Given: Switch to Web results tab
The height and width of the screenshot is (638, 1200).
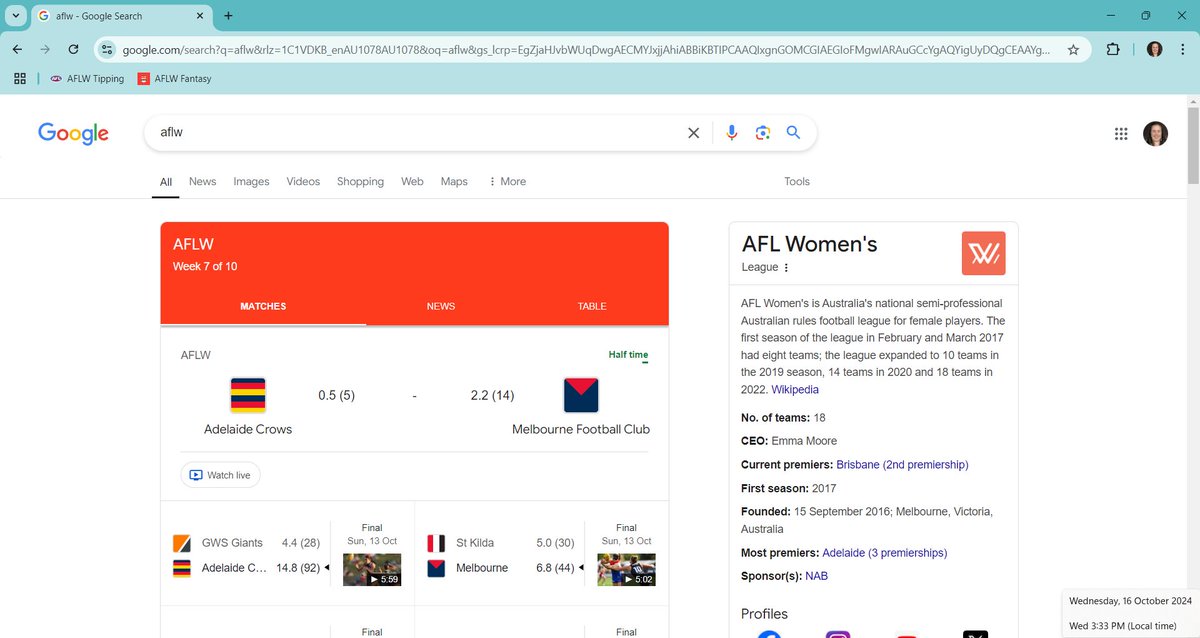Looking at the screenshot, I should [412, 182].
